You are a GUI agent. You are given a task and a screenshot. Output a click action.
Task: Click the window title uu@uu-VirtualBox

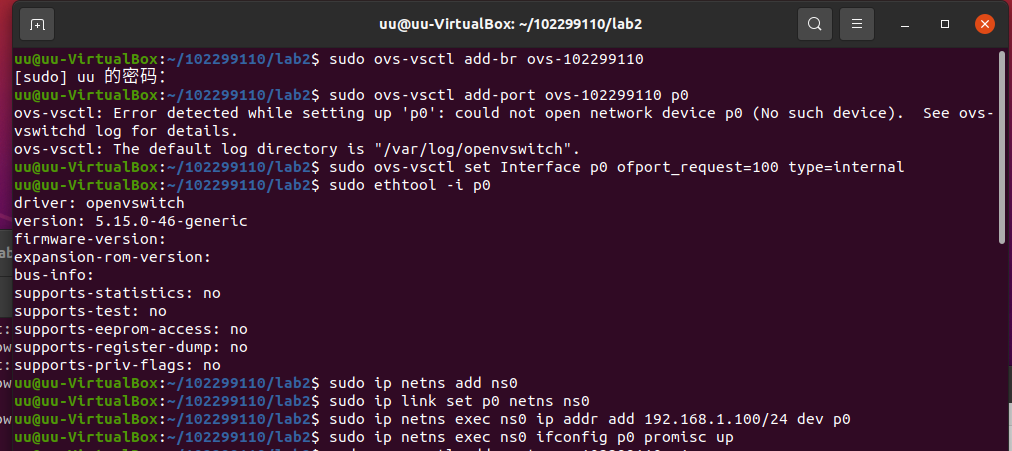tap(511, 25)
